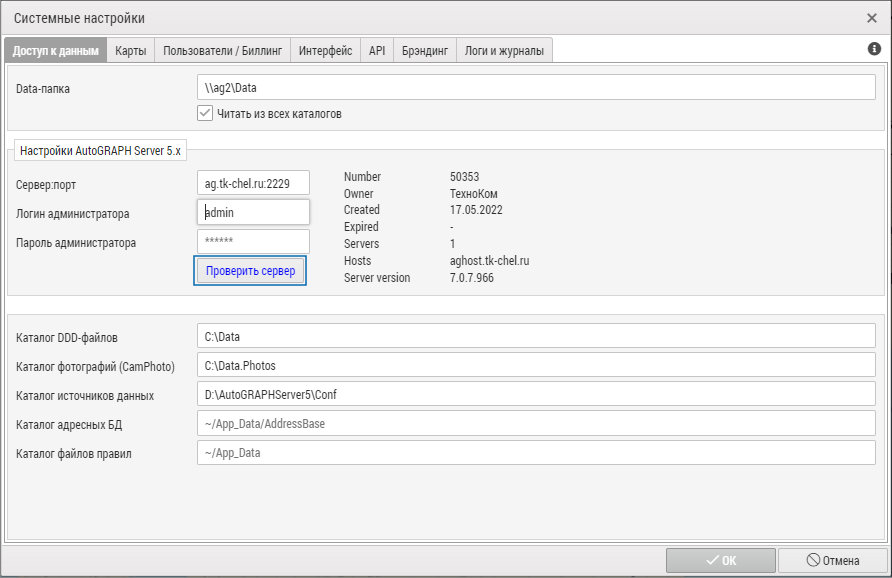Click the Каталог фотографий (CamPhoto) field
The image size is (892, 578).
536,365
